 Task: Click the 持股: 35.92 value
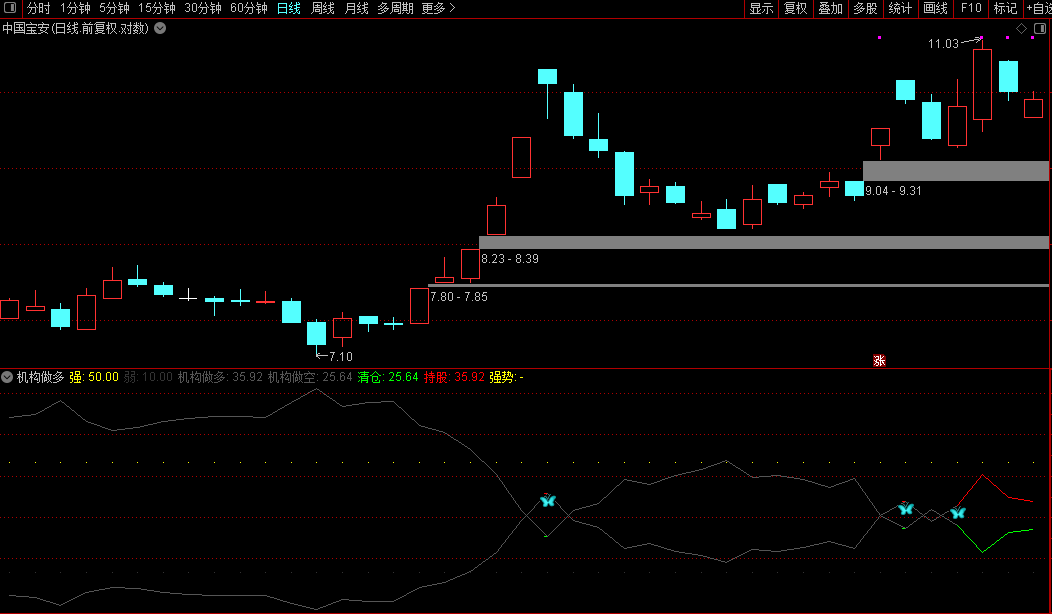(x=454, y=377)
